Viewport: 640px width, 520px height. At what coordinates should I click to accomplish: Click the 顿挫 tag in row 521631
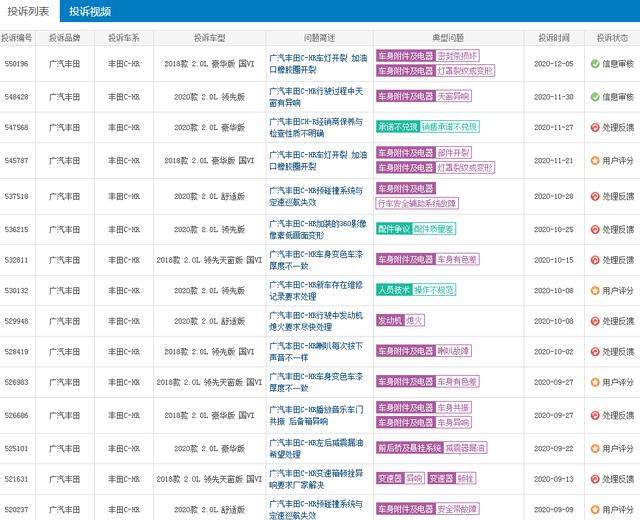[x=465, y=478]
